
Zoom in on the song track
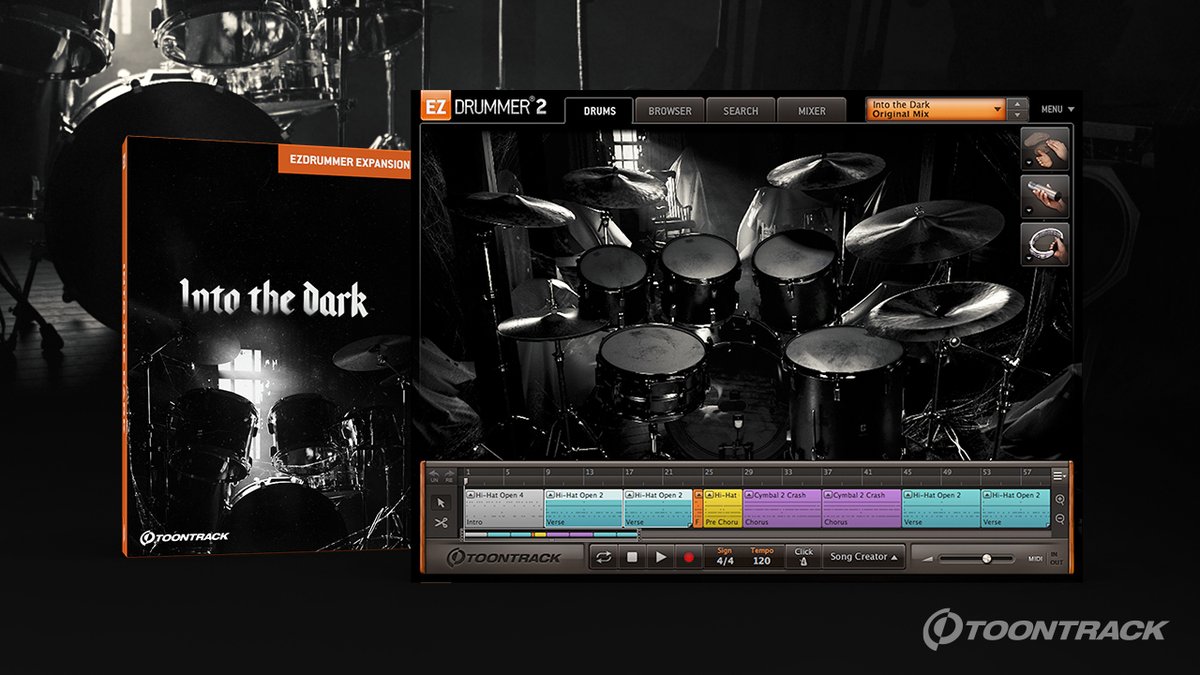(1060, 499)
